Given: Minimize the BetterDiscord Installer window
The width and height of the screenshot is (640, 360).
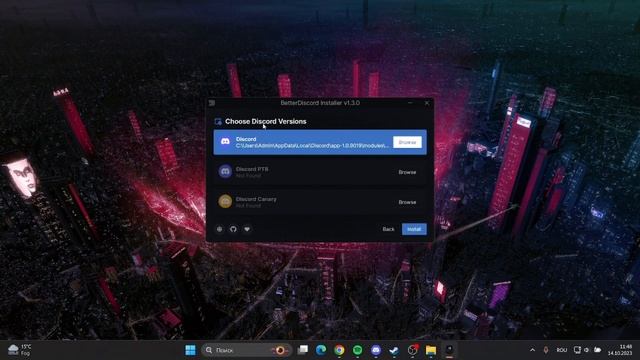Looking at the screenshot, I should point(410,103).
